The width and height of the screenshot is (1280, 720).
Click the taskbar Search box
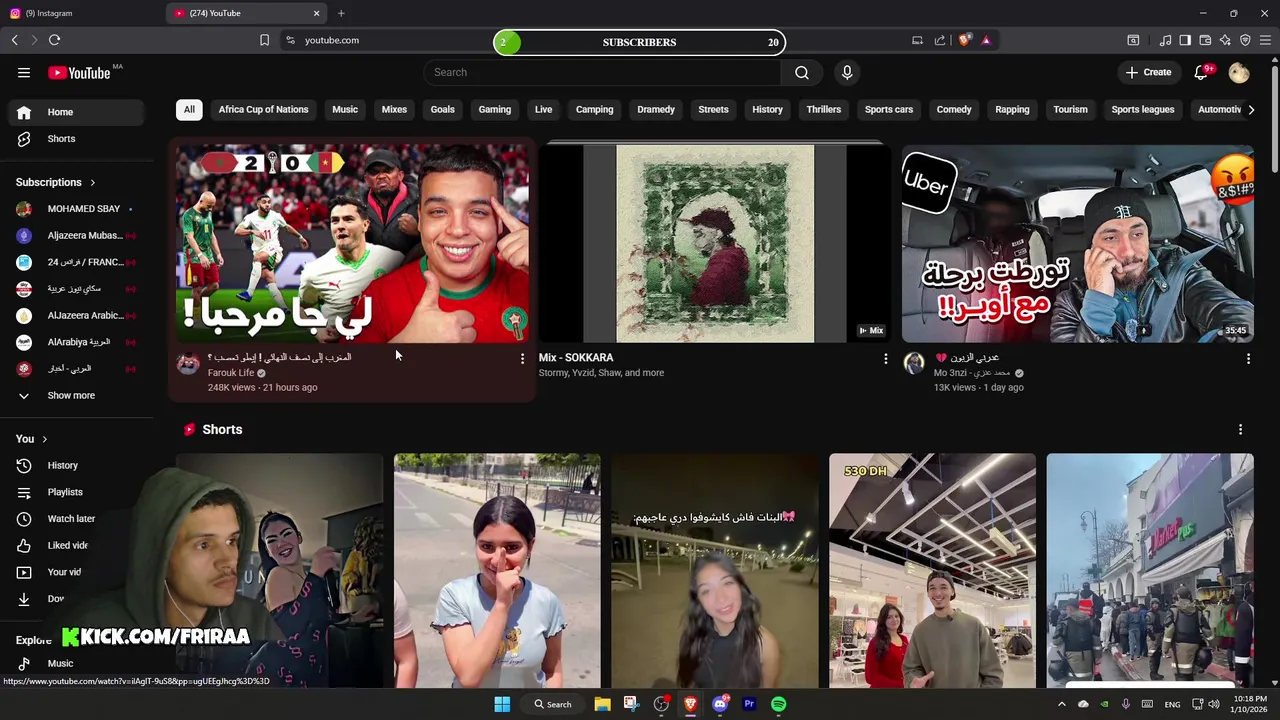tap(553, 704)
